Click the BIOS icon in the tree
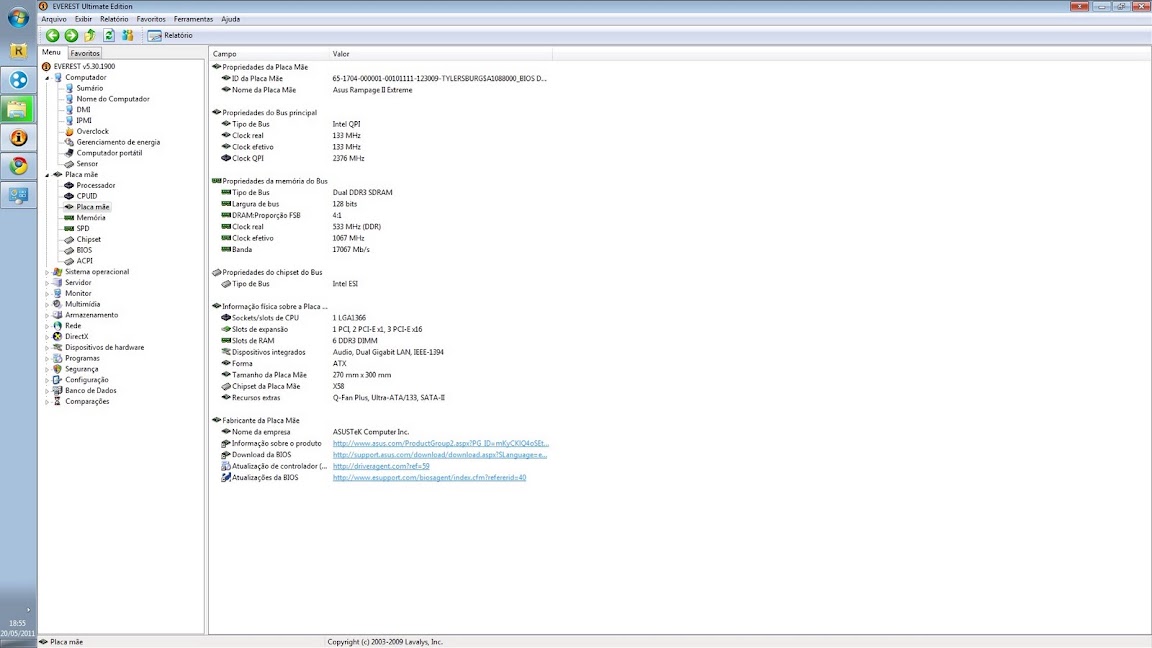 (69, 250)
